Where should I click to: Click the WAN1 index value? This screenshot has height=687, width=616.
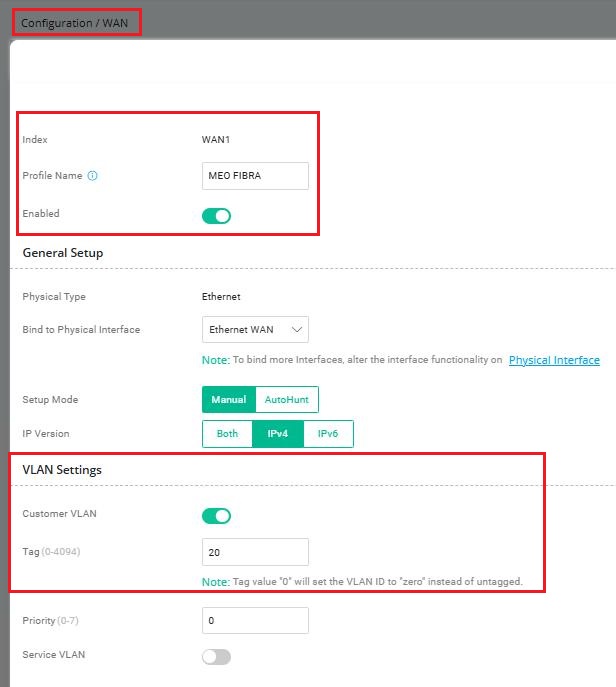pyautogui.click(x=217, y=140)
